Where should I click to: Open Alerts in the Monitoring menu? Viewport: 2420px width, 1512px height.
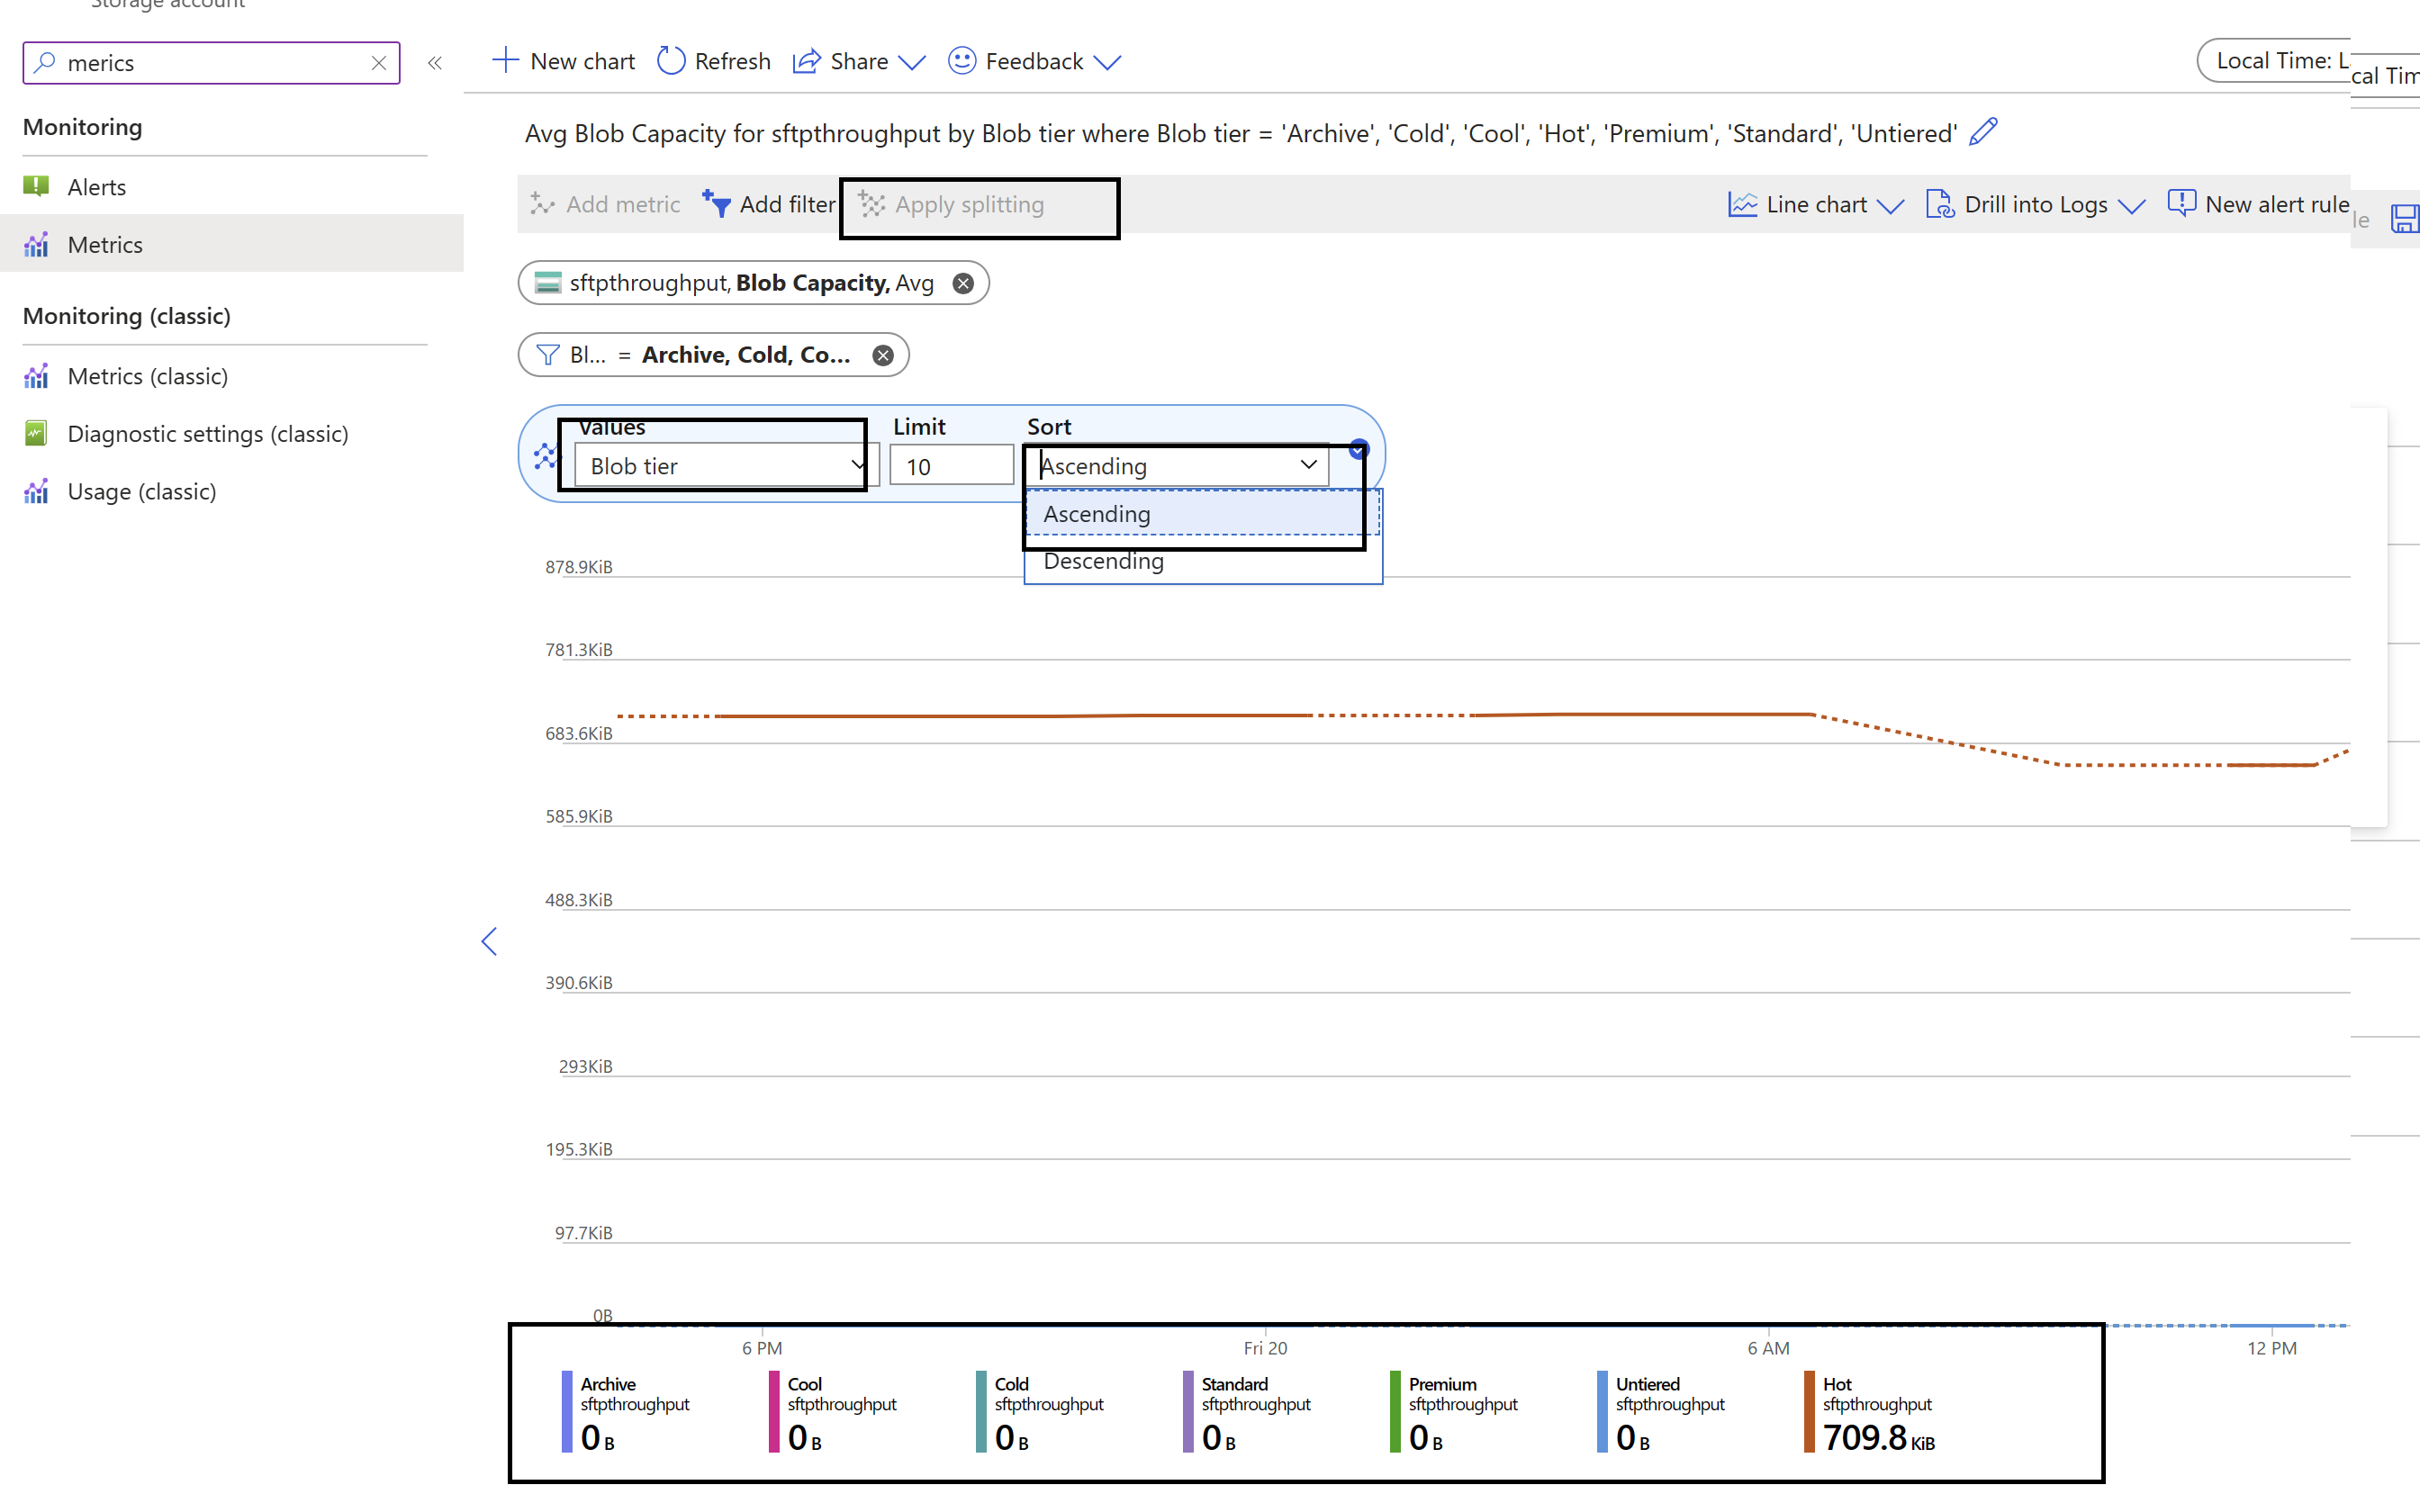[x=96, y=187]
